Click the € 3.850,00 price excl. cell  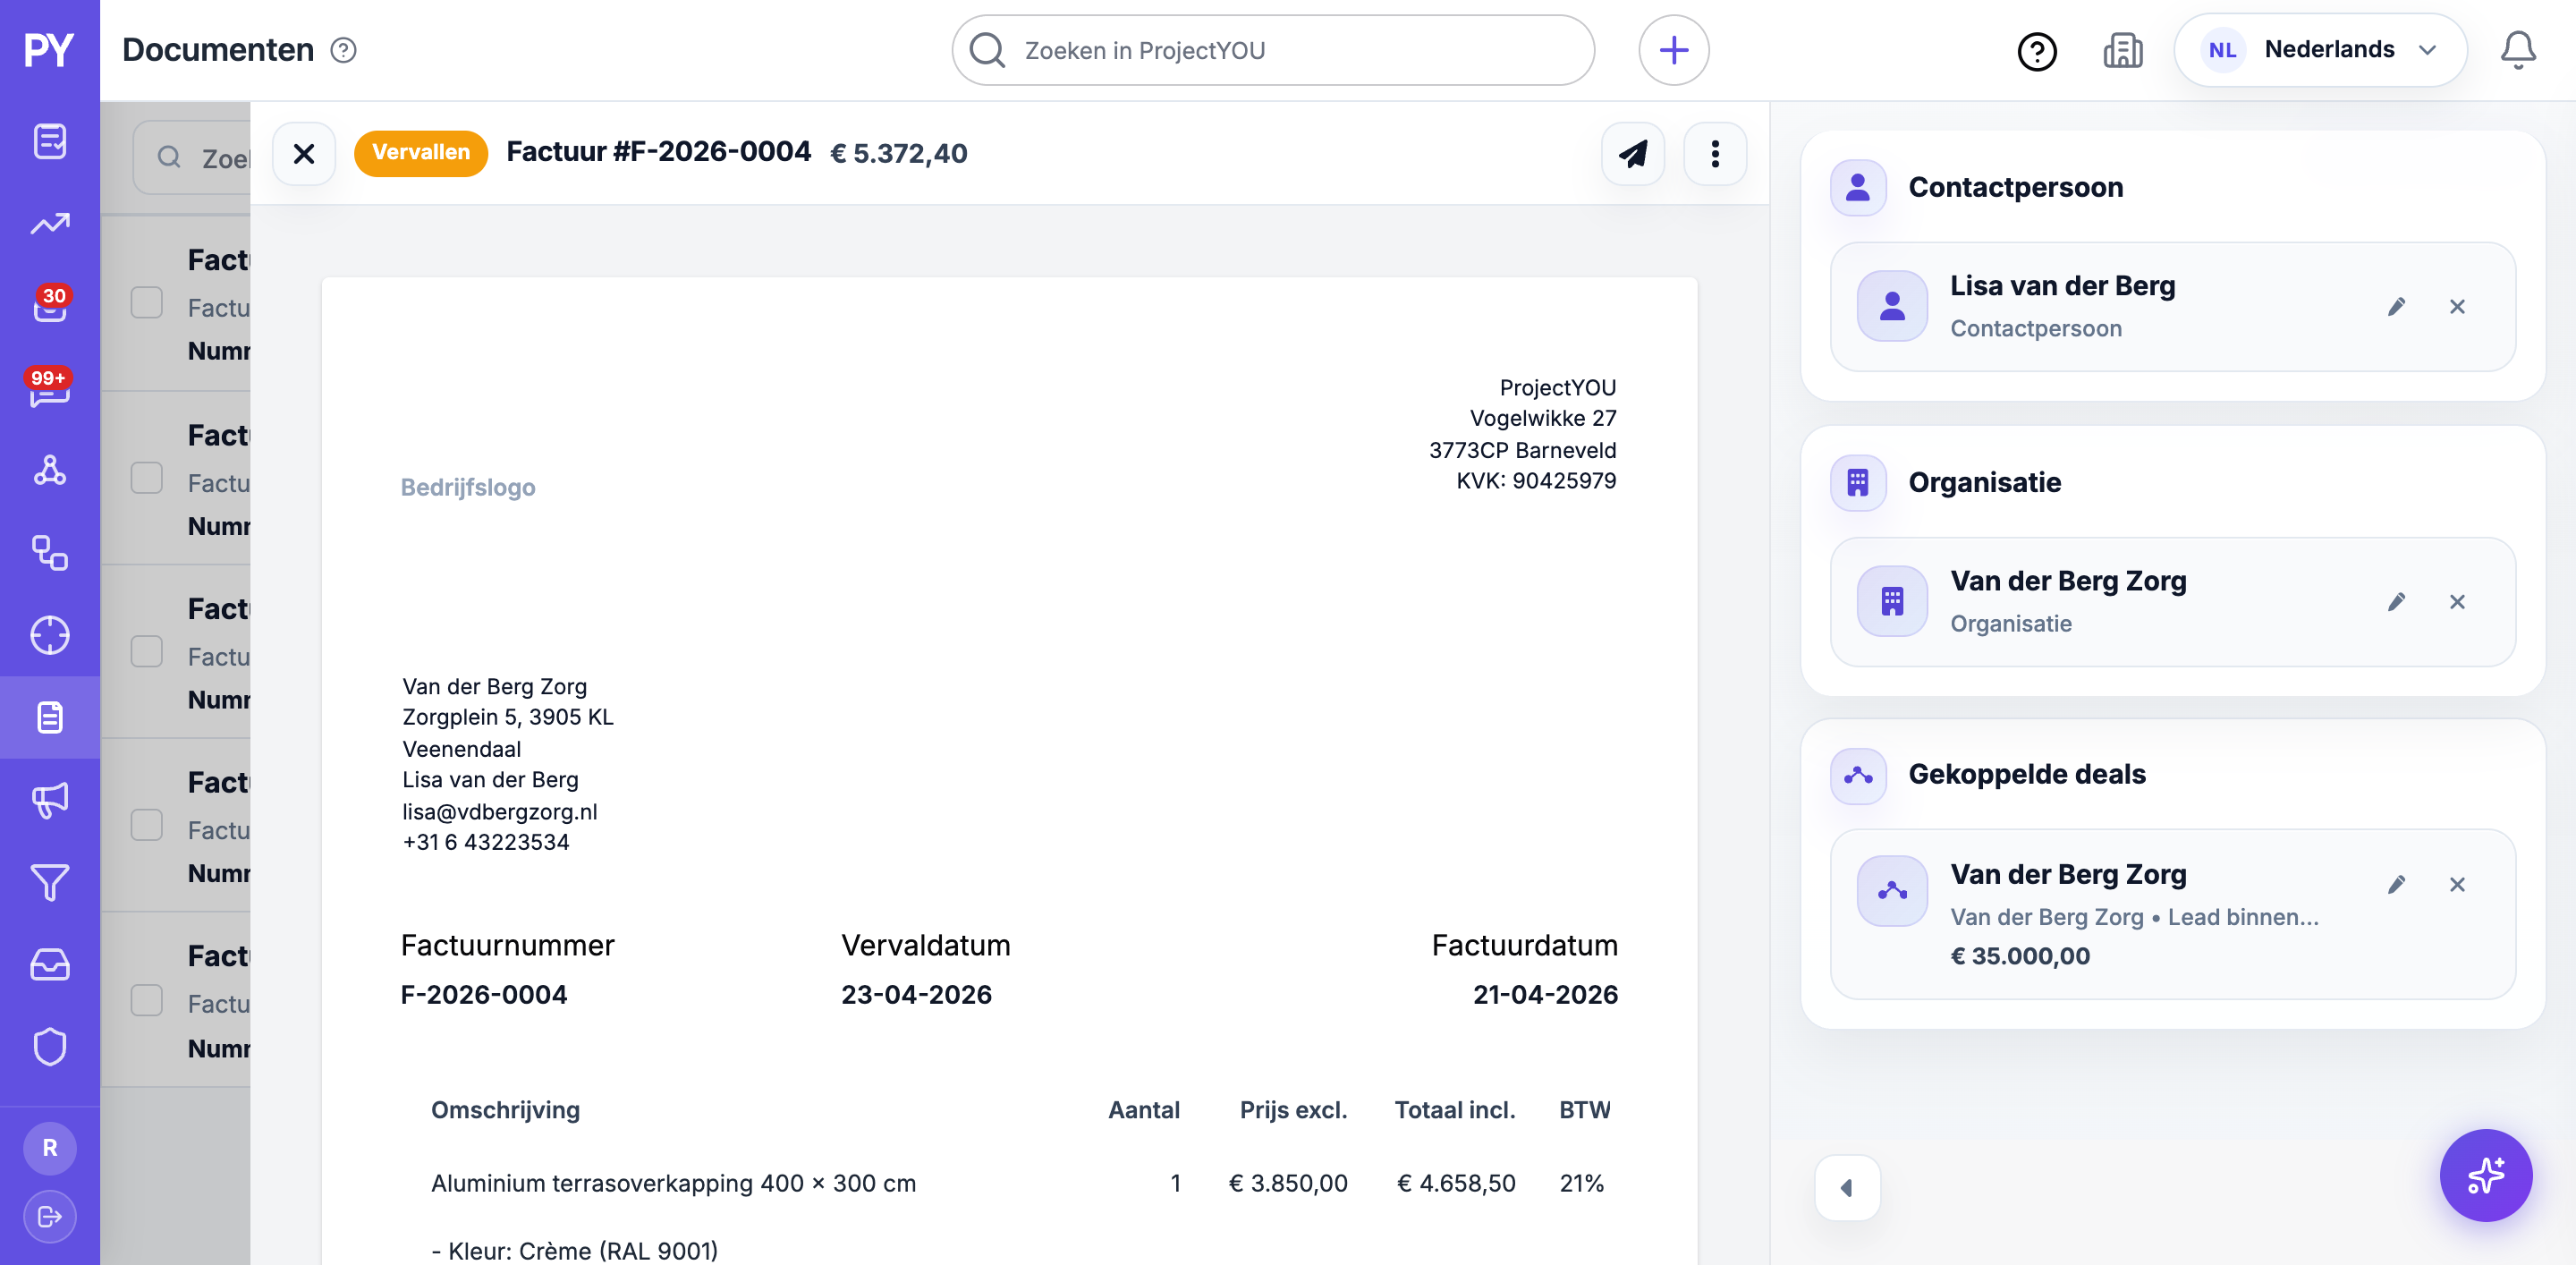pos(1287,1183)
